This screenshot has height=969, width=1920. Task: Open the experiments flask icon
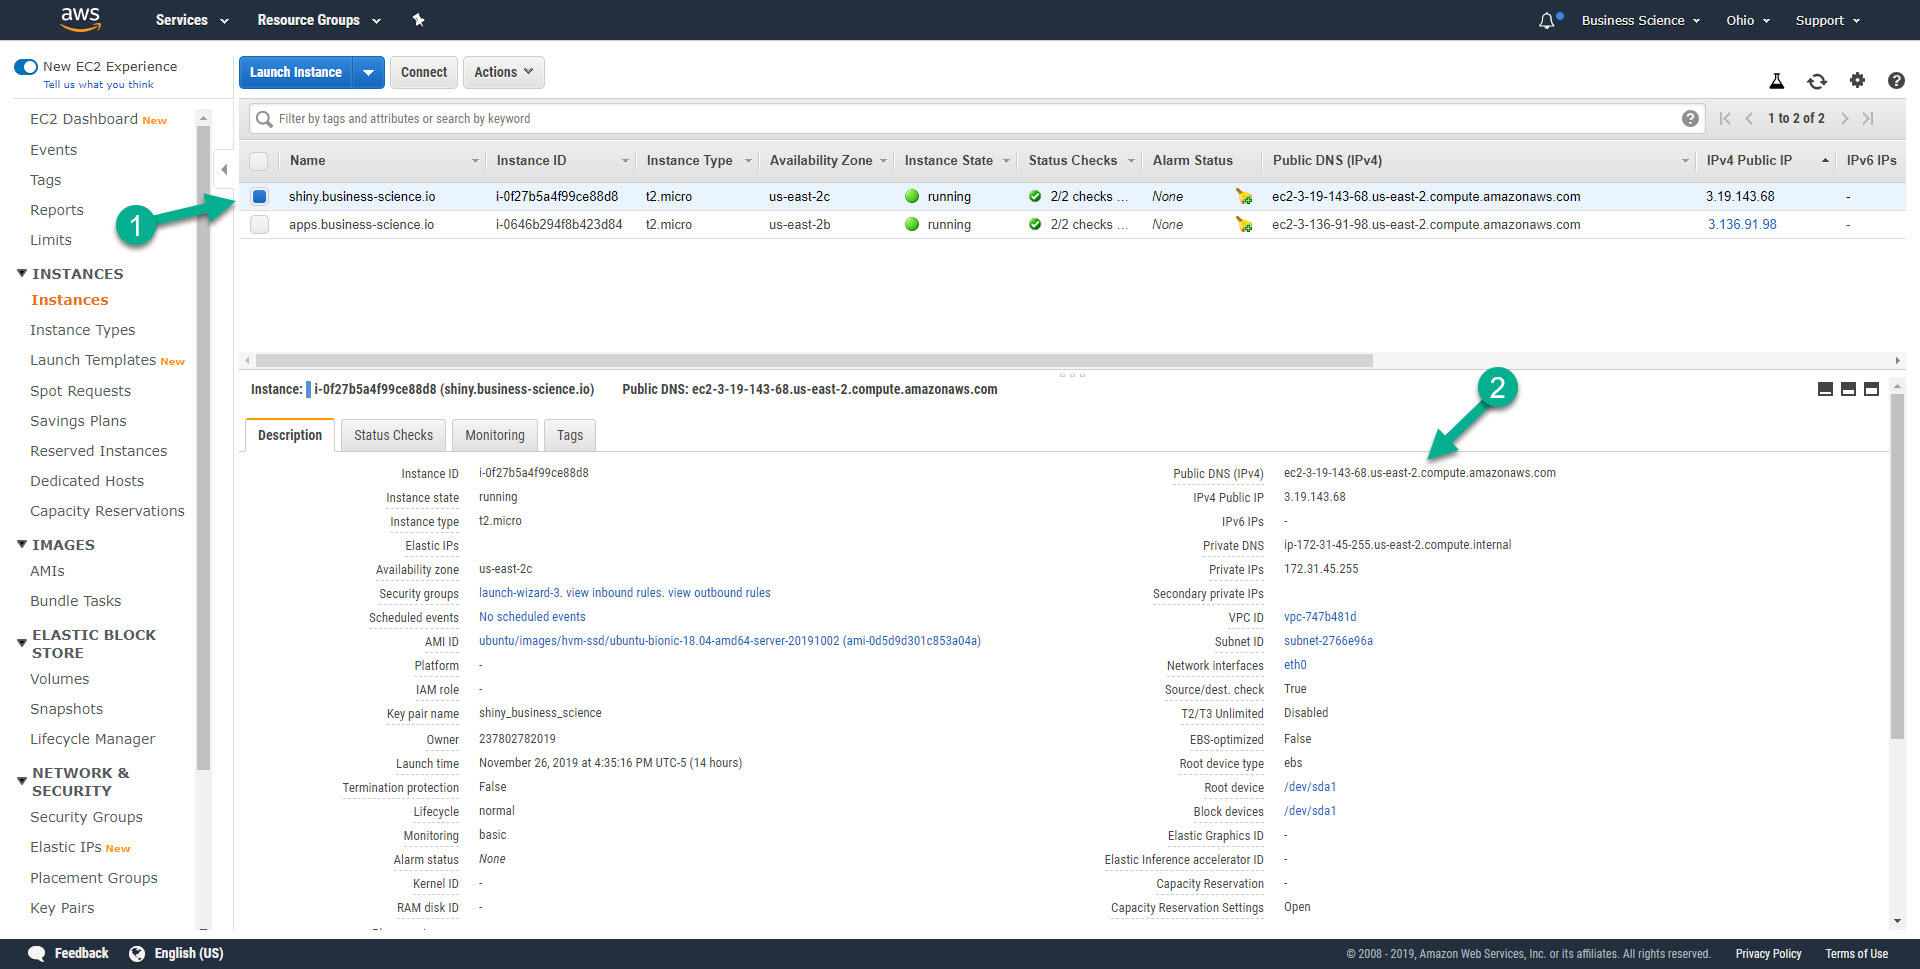pos(1777,81)
